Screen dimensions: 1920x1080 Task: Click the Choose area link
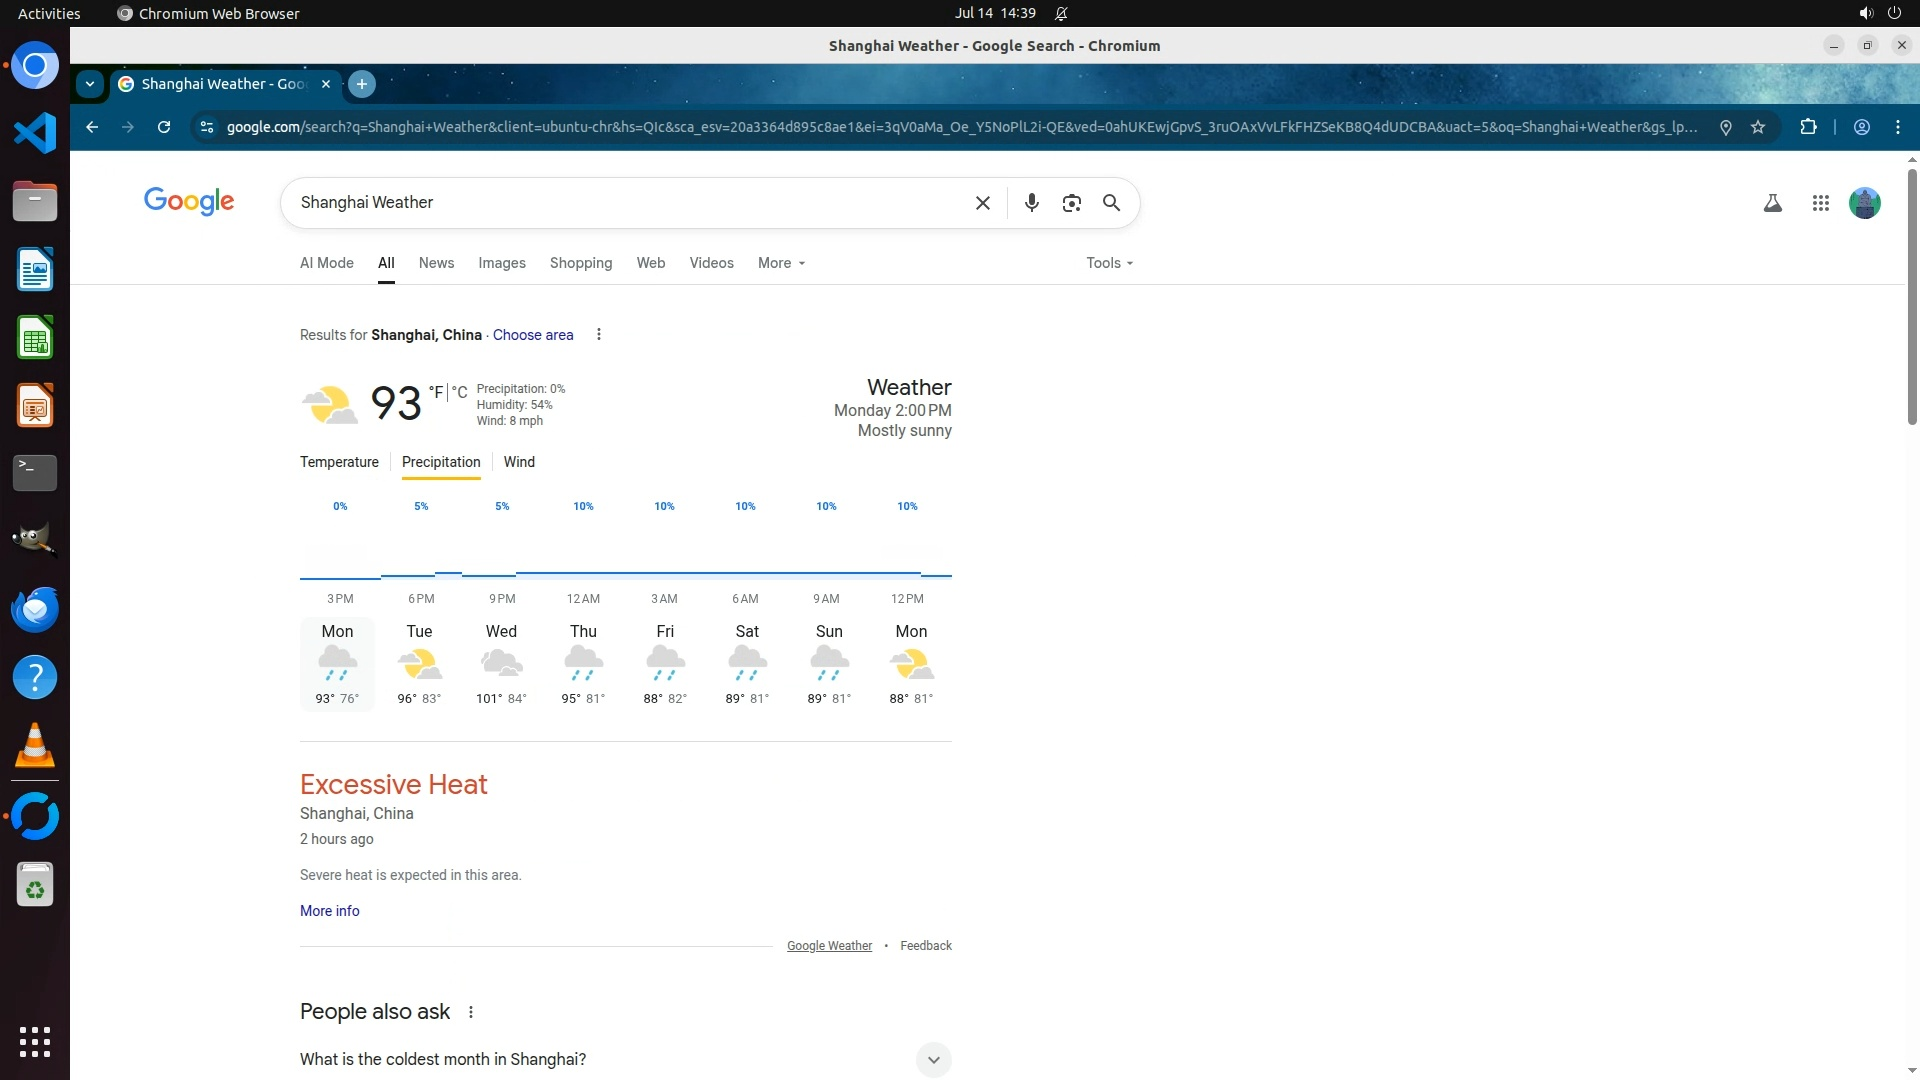pyautogui.click(x=533, y=335)
